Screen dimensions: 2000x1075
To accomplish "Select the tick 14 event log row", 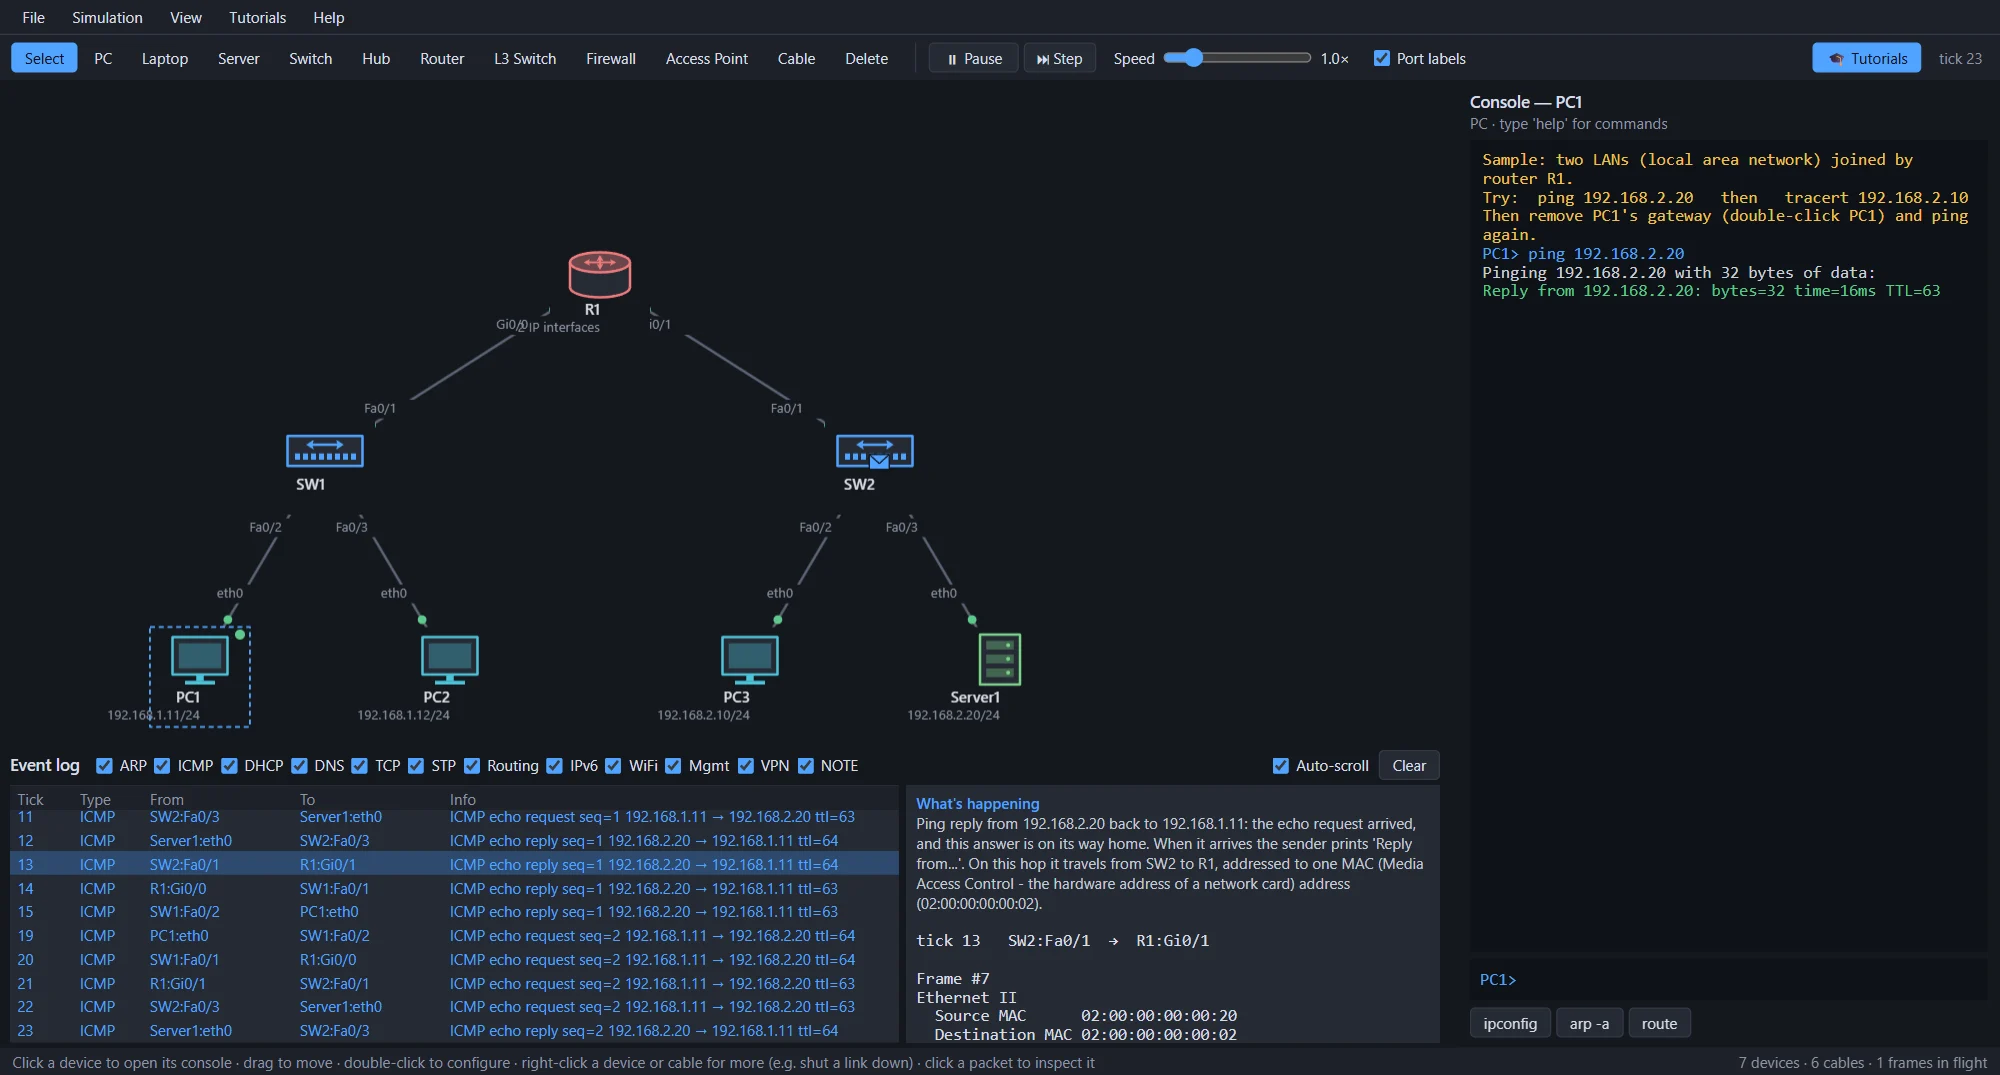I will point(454,888).
